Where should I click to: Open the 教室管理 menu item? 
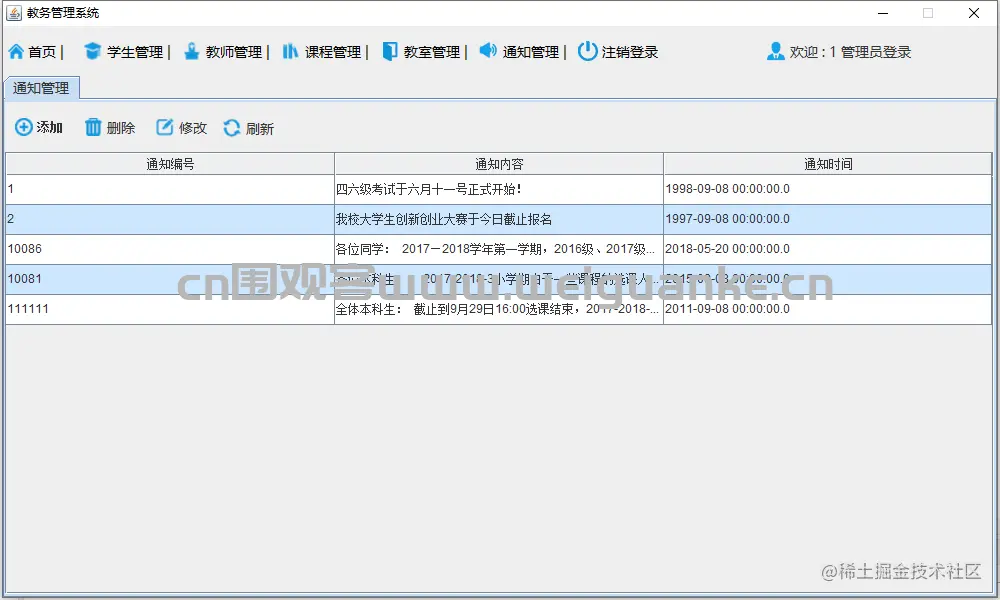coord(432,52)
